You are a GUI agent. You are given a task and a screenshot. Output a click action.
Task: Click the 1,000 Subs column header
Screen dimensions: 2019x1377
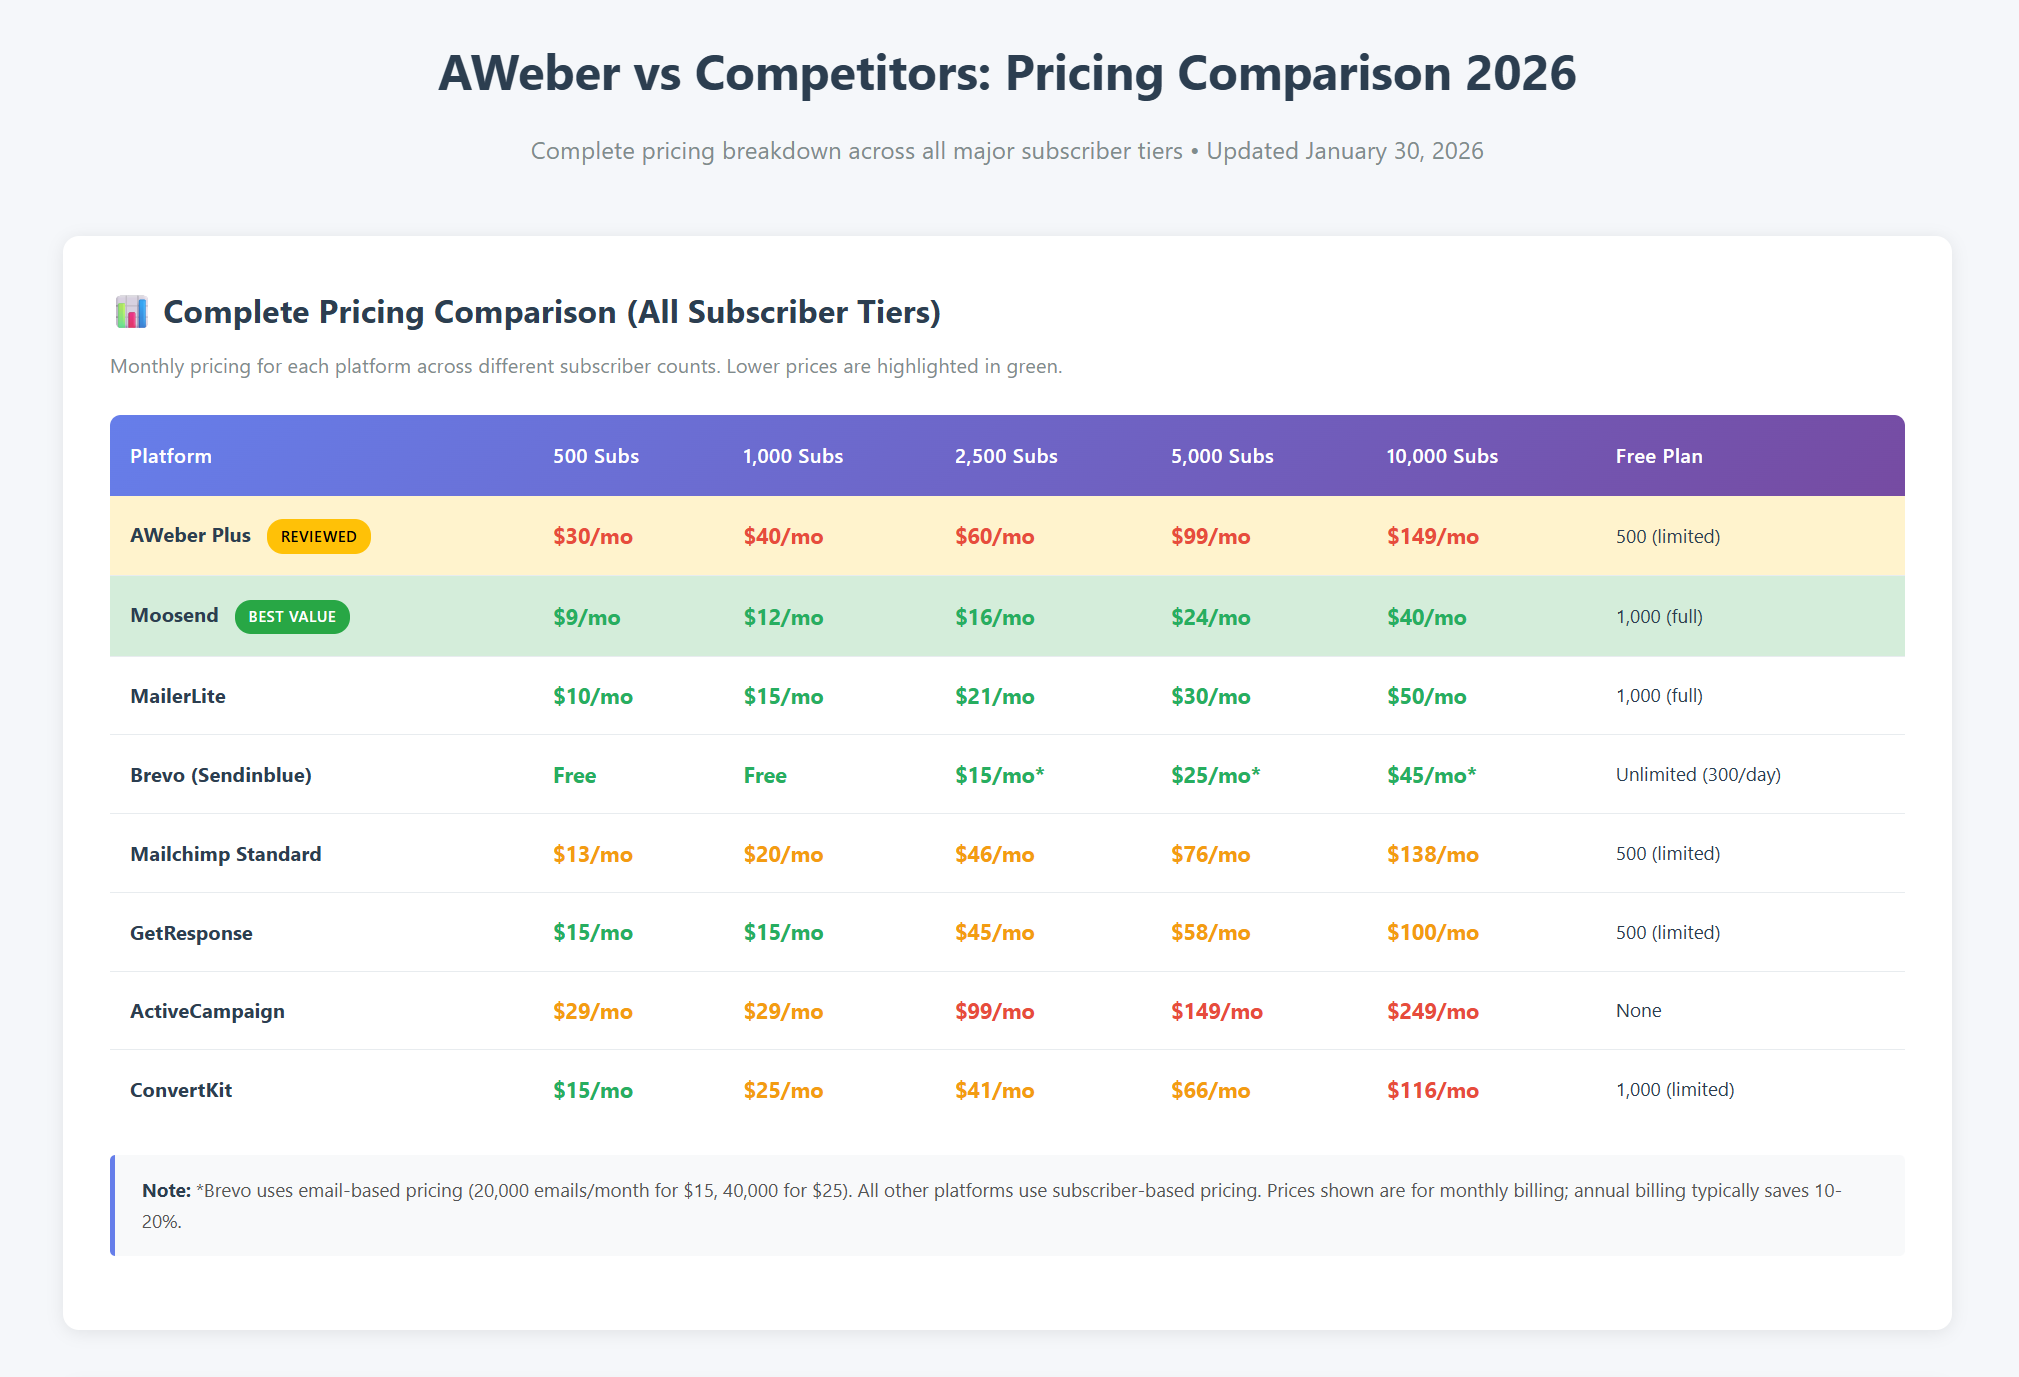pyautogui.click(x=793, y=456)
